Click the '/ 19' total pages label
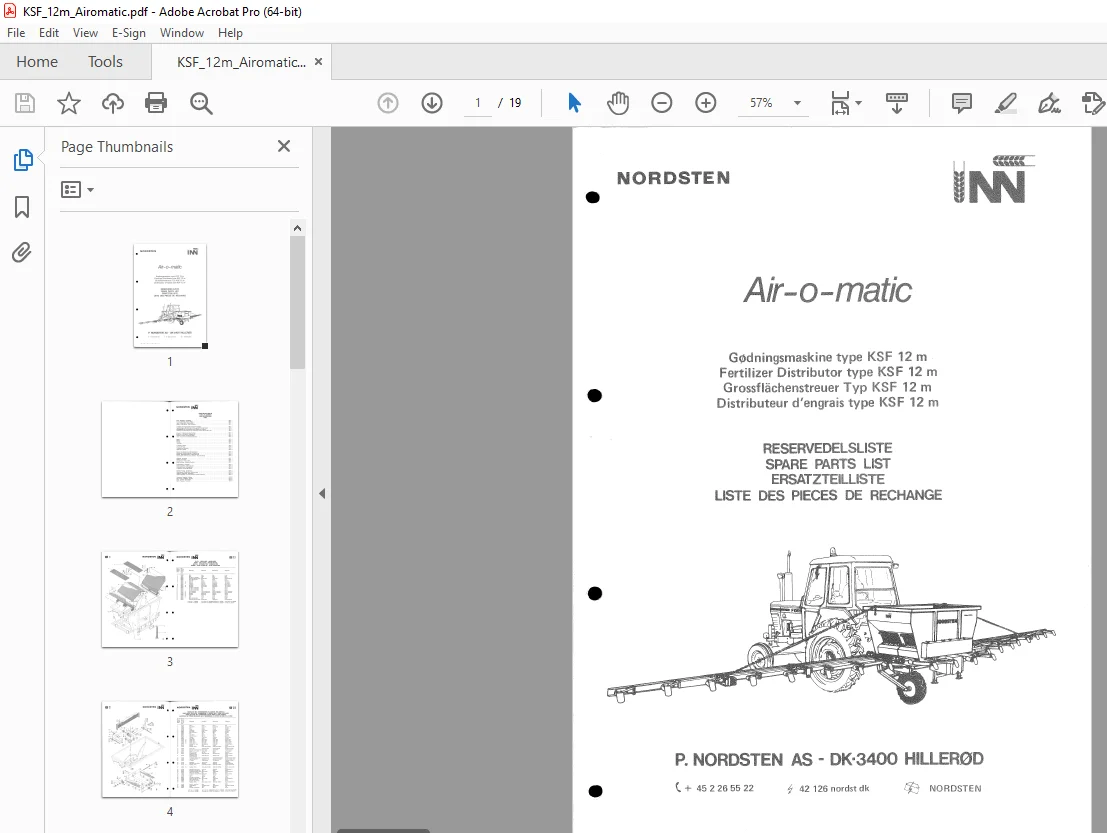 [510, 103]
